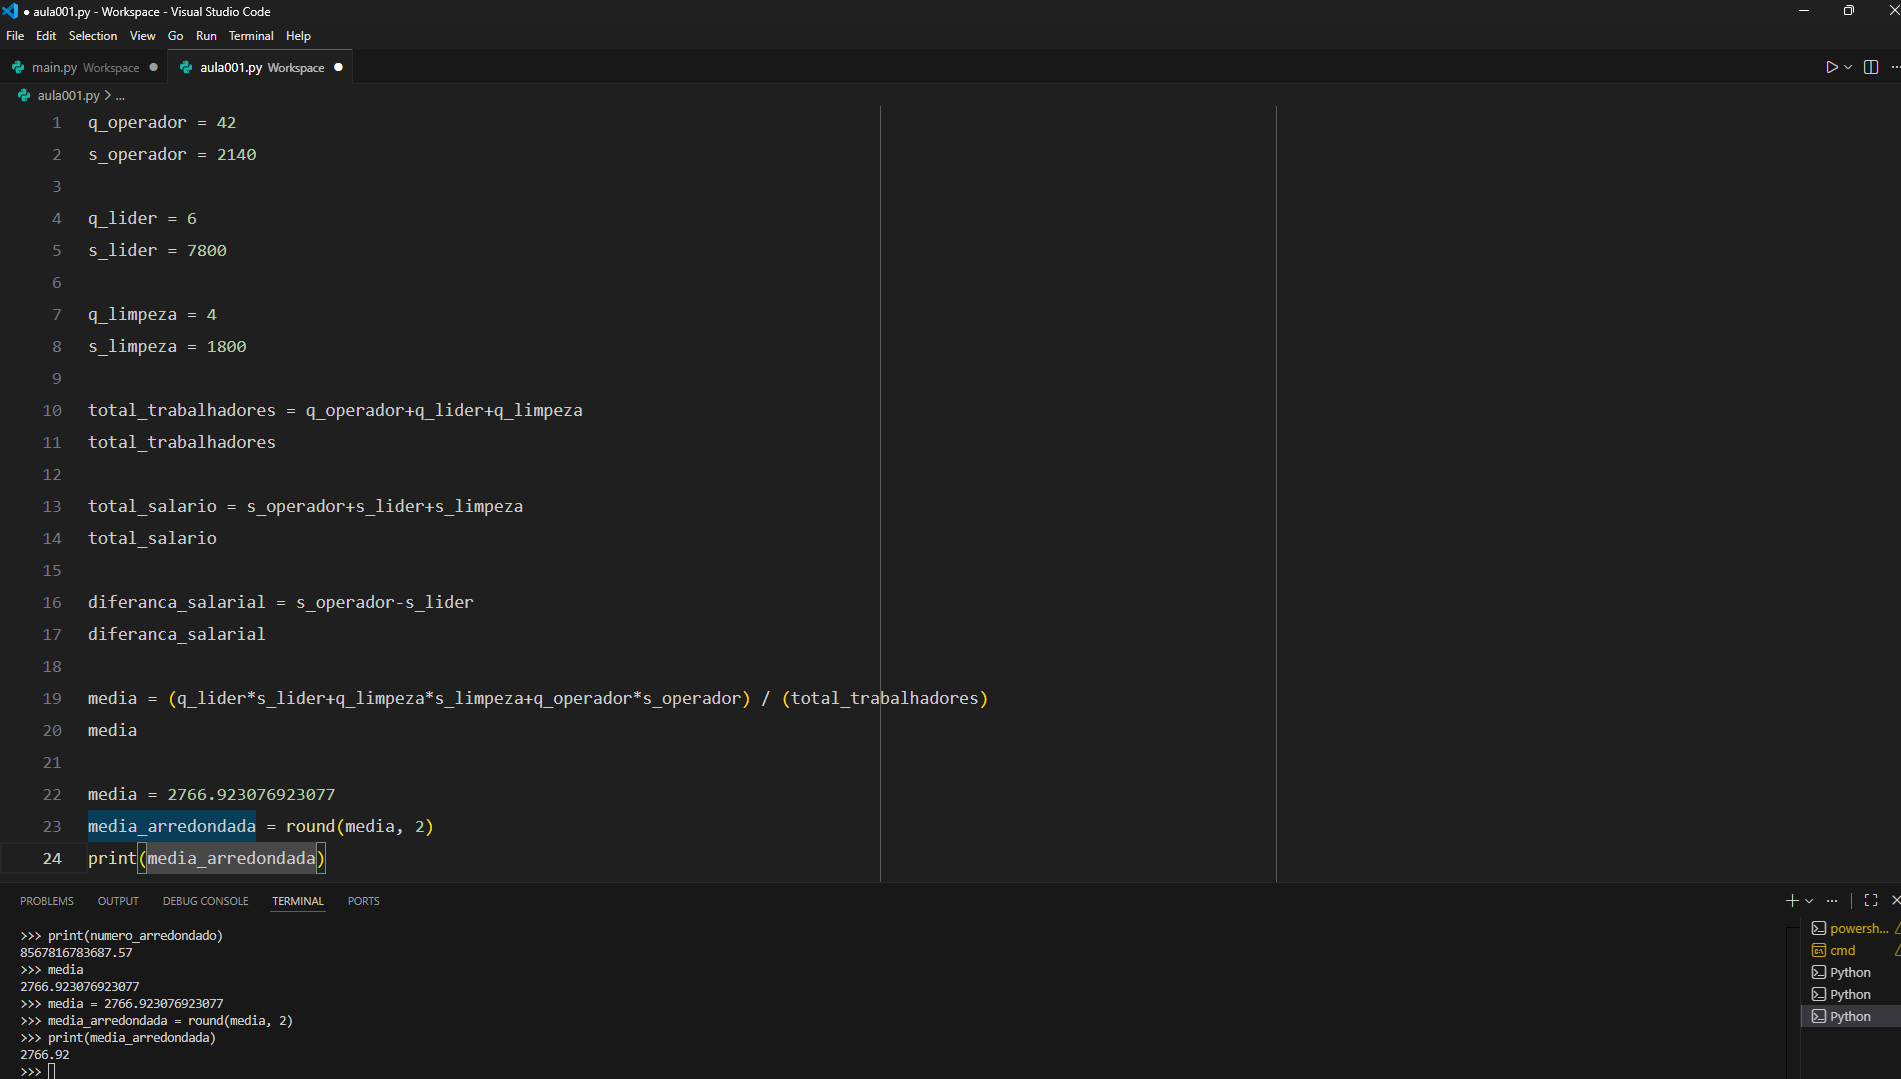
Task: Click the aula001.py breadcrumb file name
Action: coord(68,96)
